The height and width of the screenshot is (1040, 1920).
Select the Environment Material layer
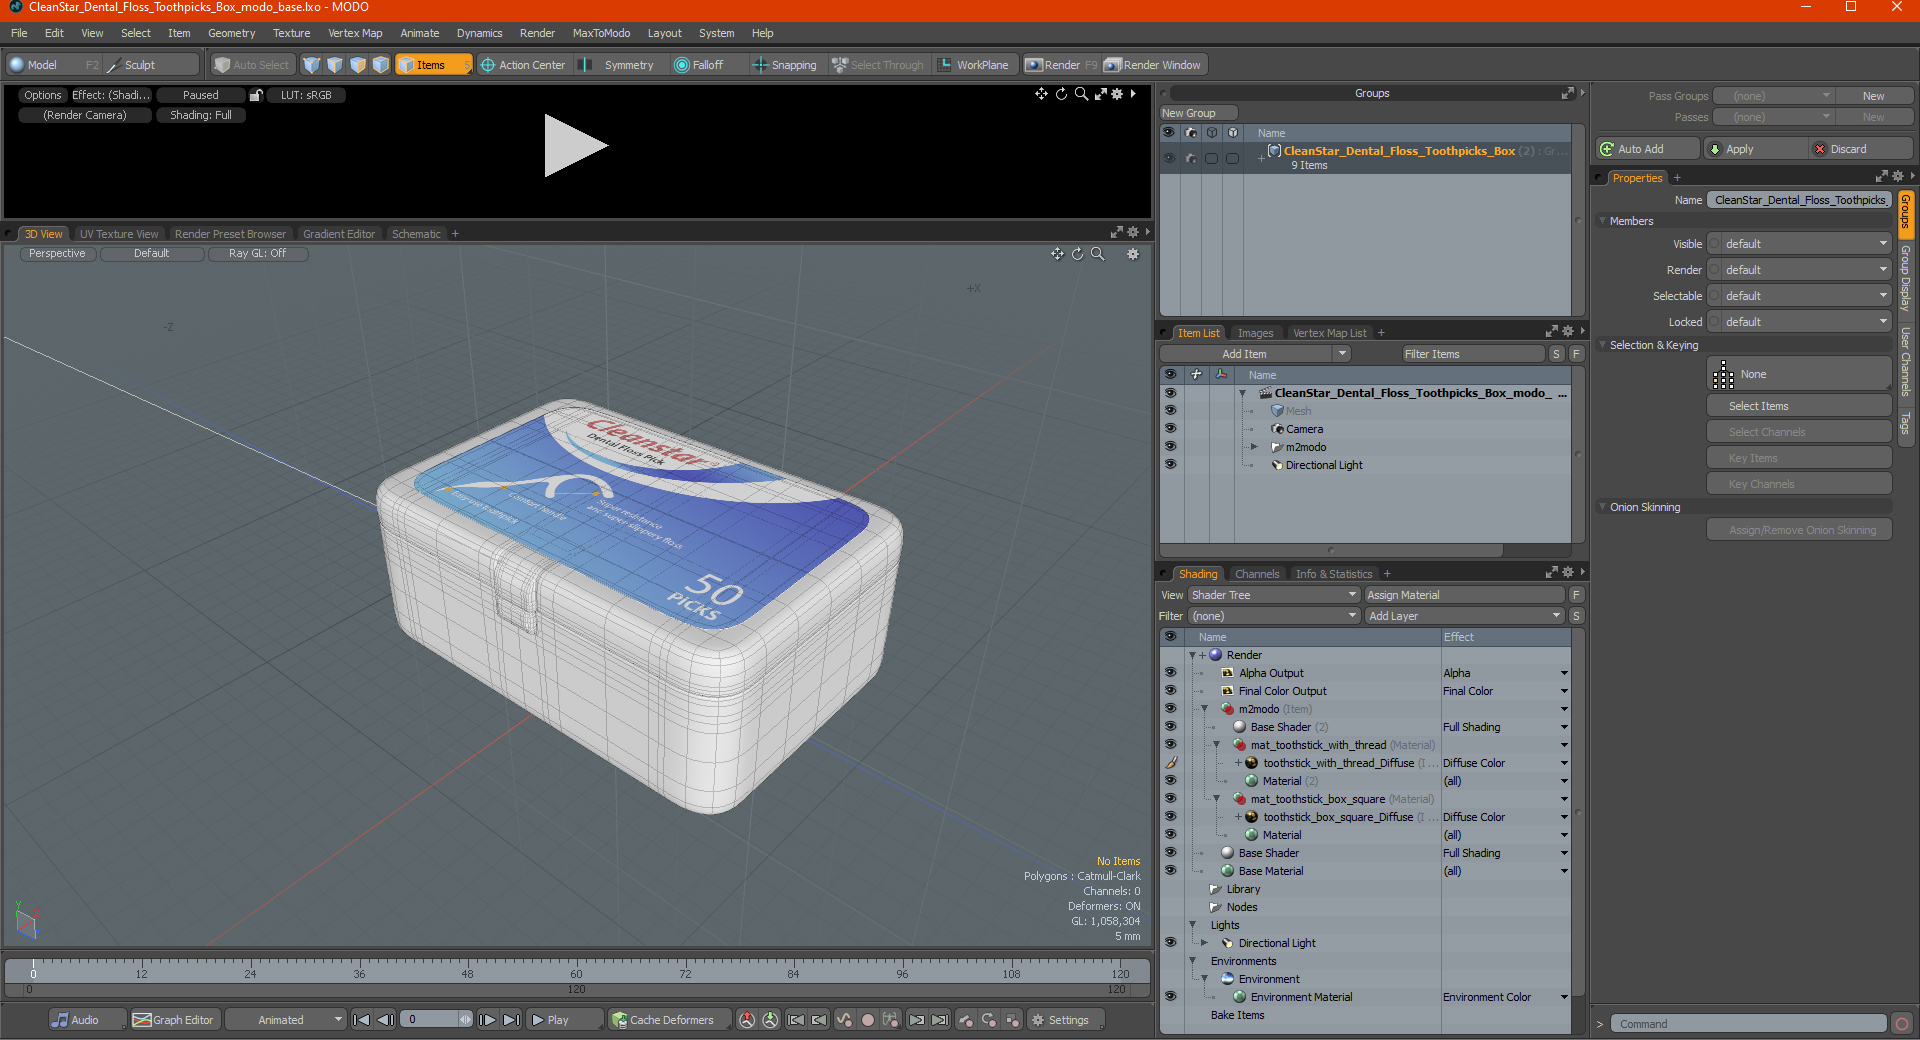(x=1301, y=997)
